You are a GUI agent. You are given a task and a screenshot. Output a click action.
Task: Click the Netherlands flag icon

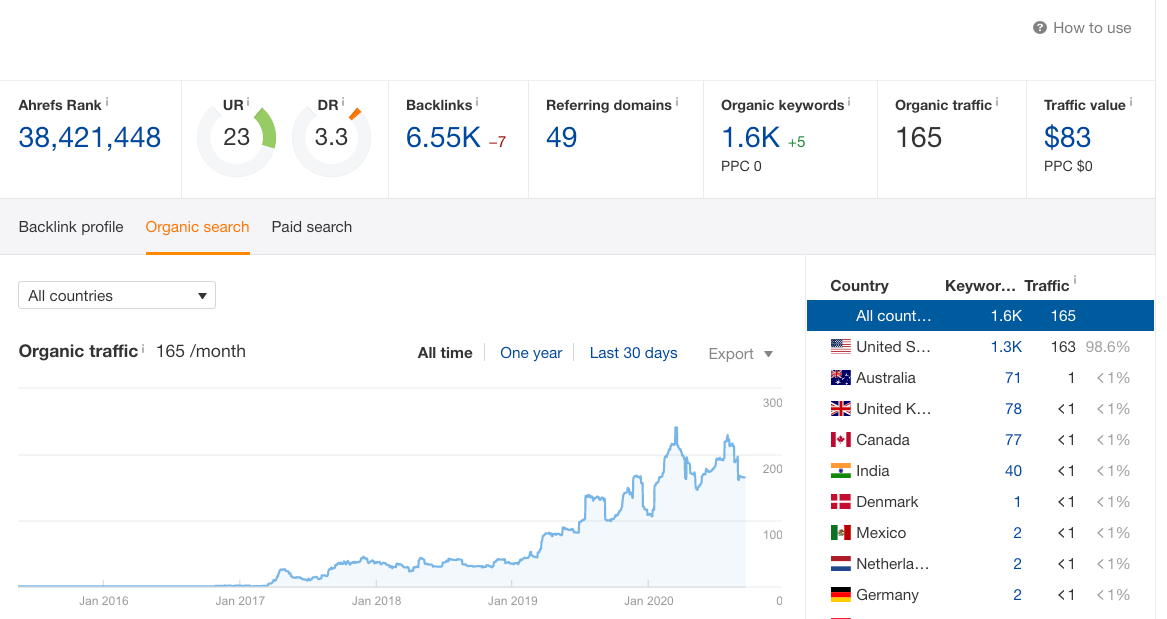click(x=840, y=564)
